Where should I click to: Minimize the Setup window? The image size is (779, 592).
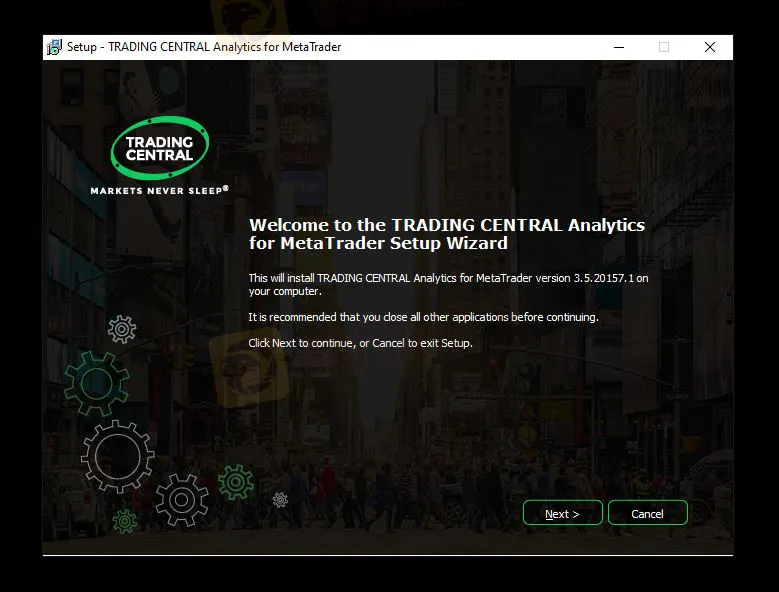619,47
